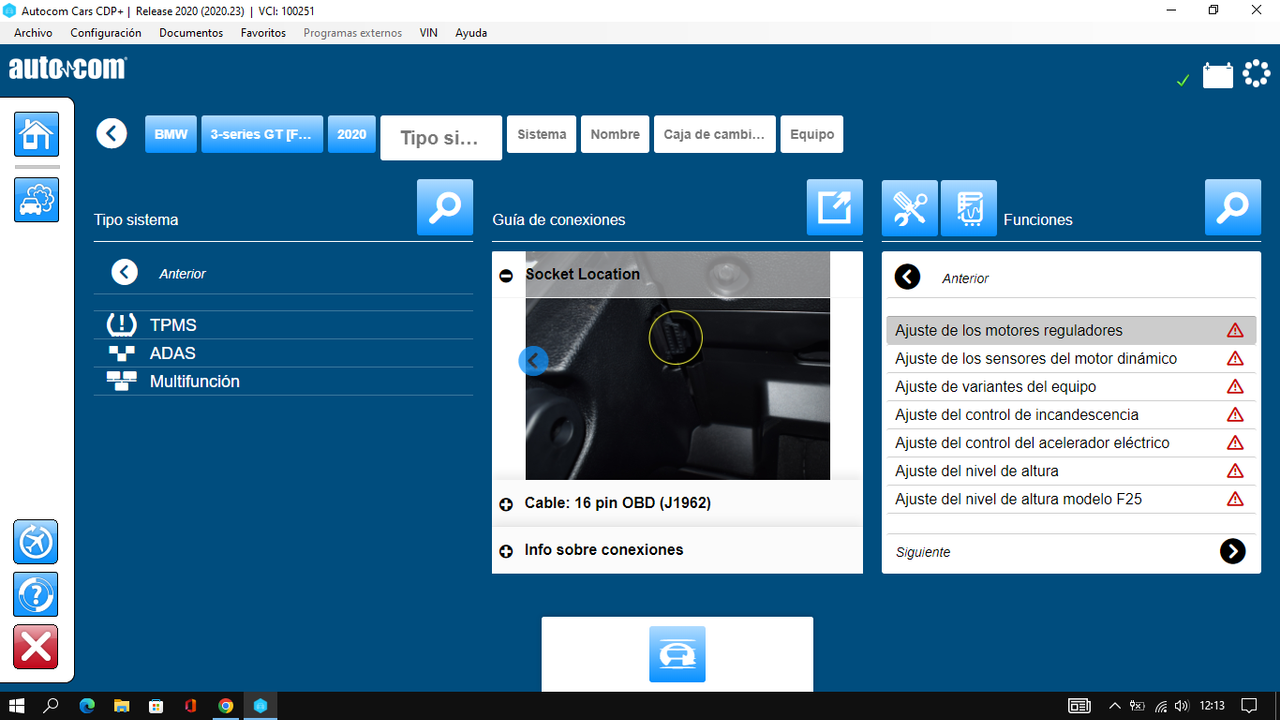Click the Autocom logo
The height and width of the screenshot is (720, 1280).
(68, 68)
